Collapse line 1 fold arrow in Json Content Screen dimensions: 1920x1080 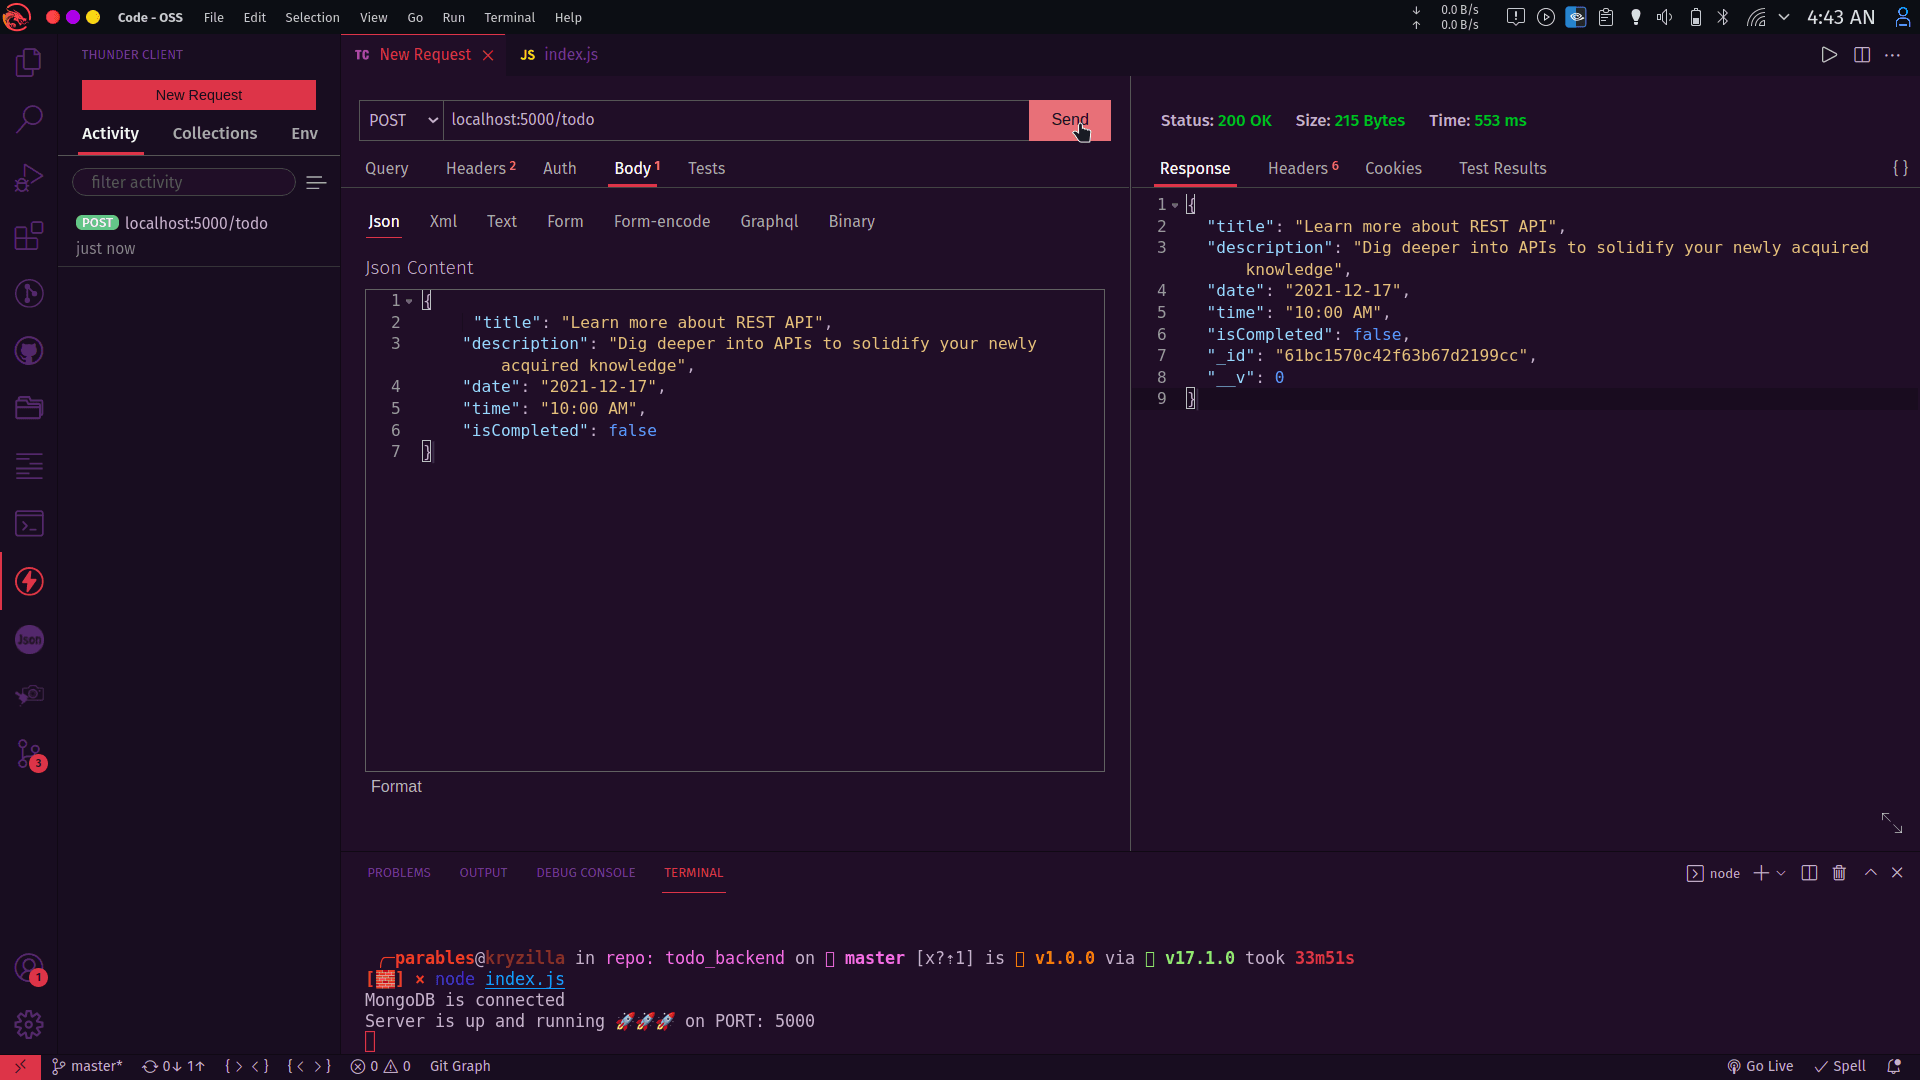coord(409,301)
